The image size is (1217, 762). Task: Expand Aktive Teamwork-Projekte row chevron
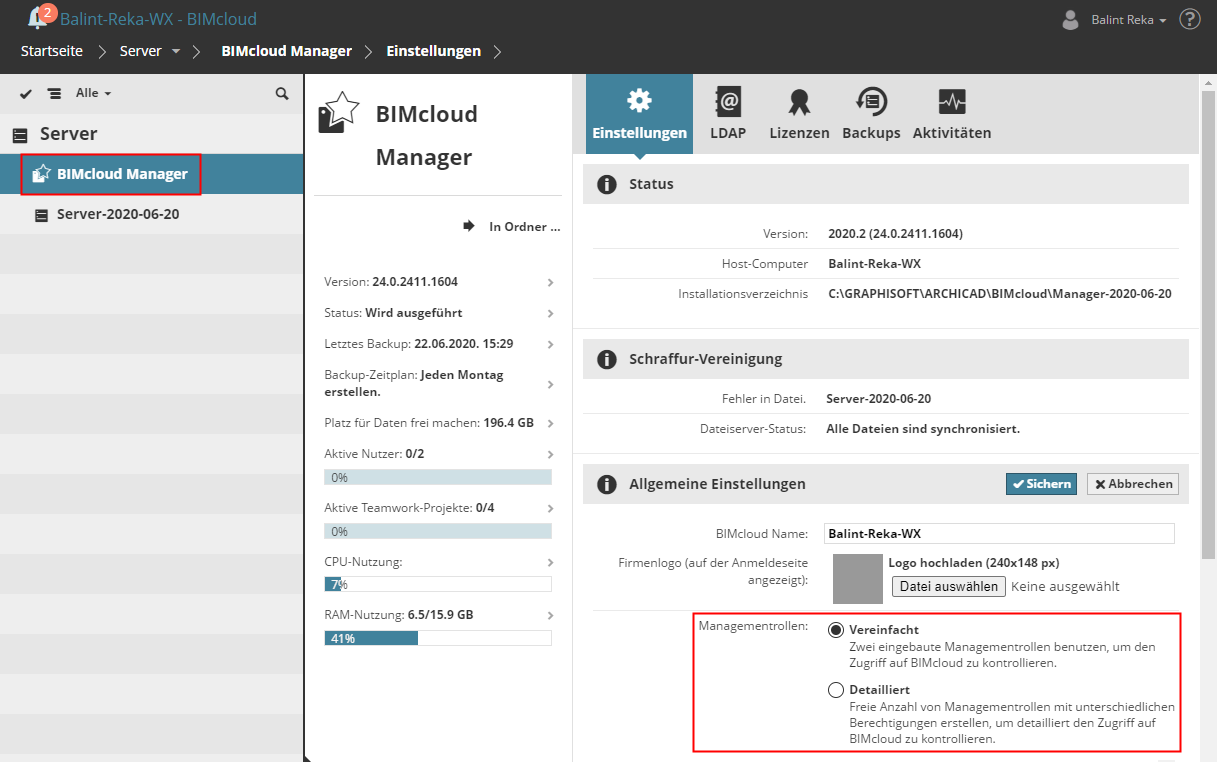551,508
